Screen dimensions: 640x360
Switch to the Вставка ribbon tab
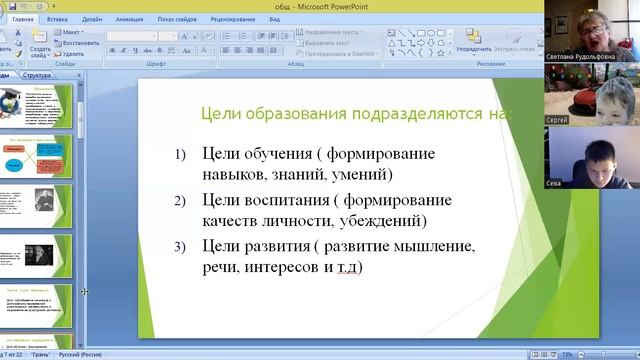57,19
